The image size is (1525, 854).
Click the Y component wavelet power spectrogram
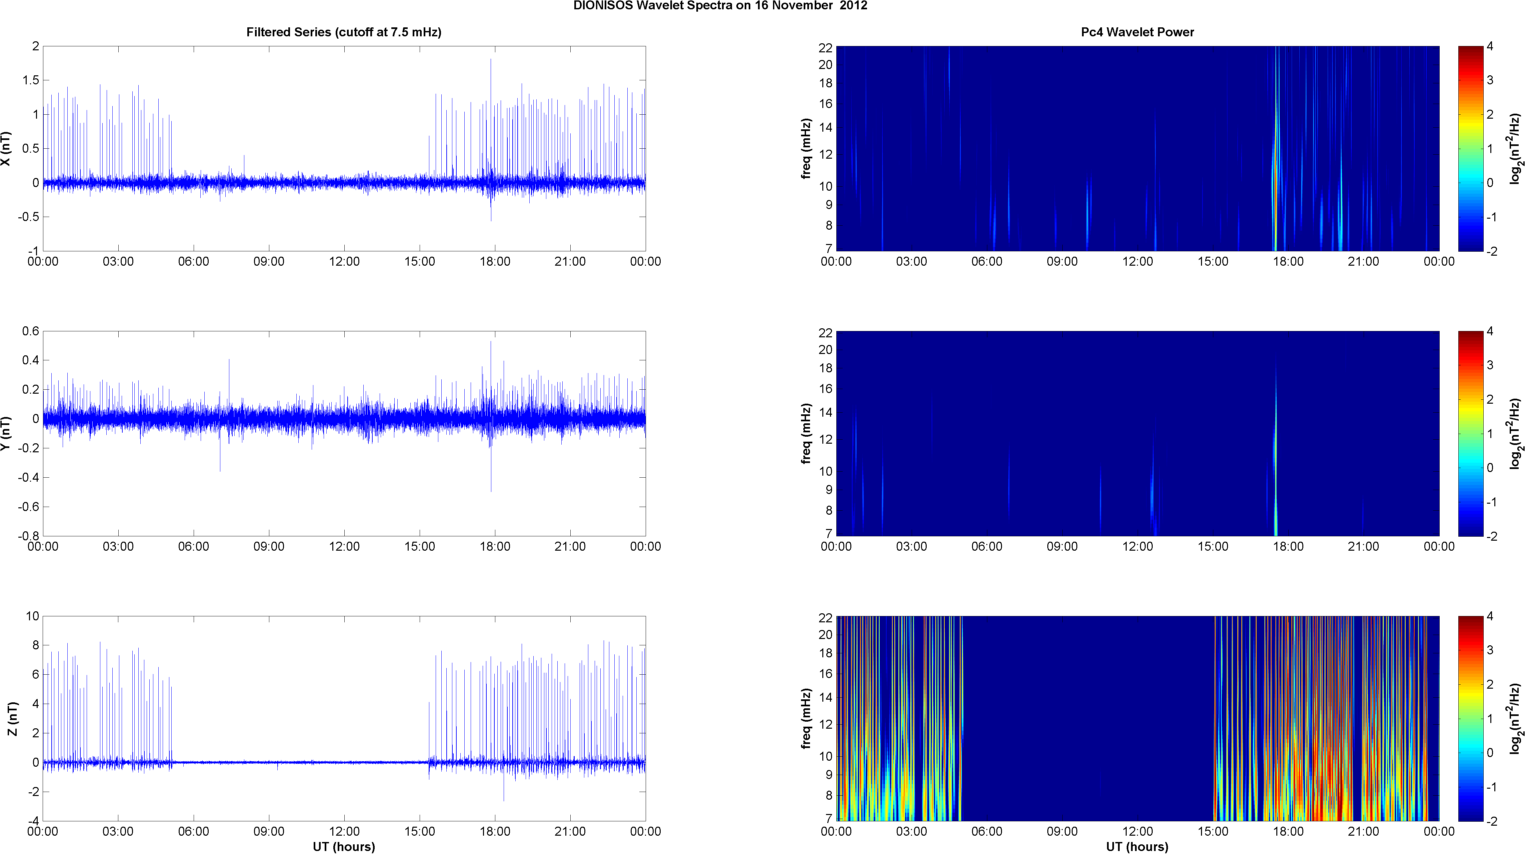[x=1137, y=433]
